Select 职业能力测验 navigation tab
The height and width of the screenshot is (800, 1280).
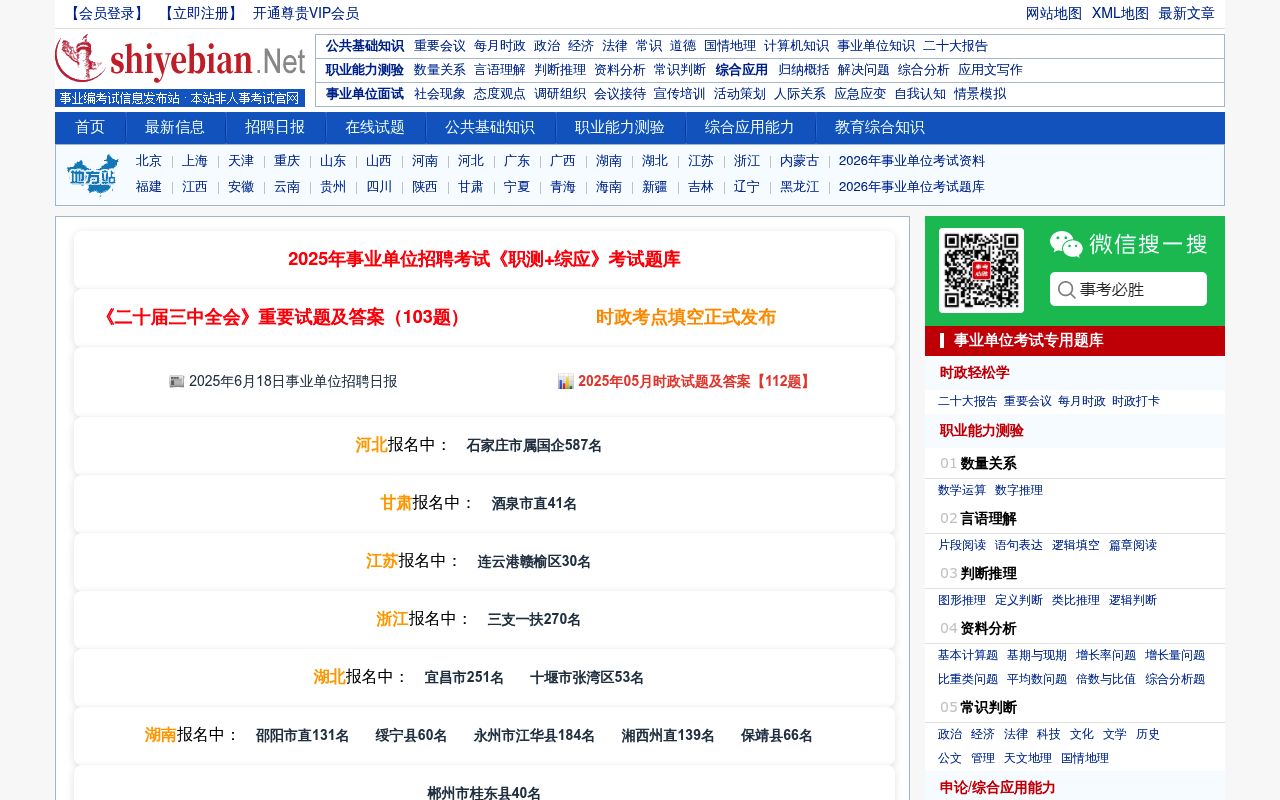pyautogui.click(x=620, y=128)
